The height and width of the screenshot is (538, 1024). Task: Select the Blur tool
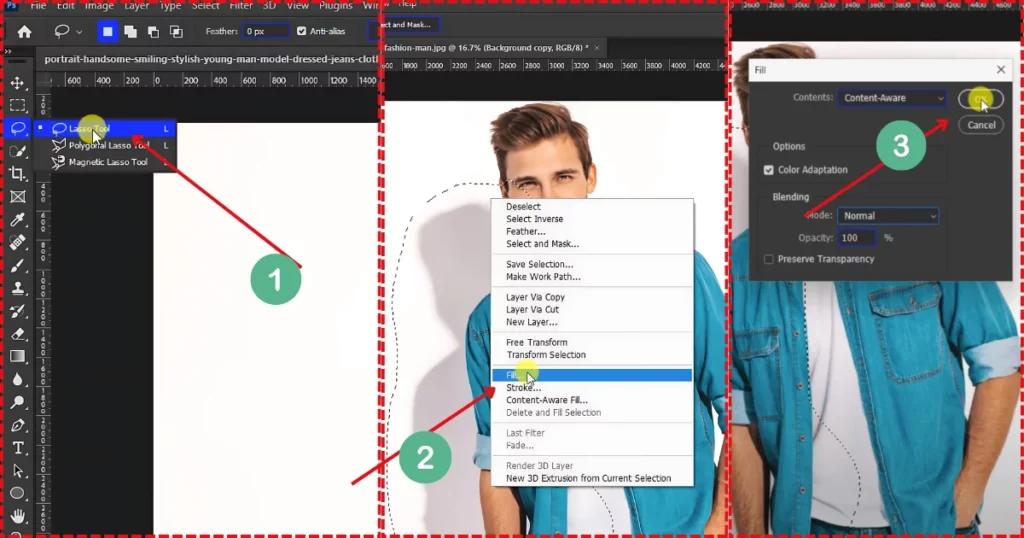(18, 379)
